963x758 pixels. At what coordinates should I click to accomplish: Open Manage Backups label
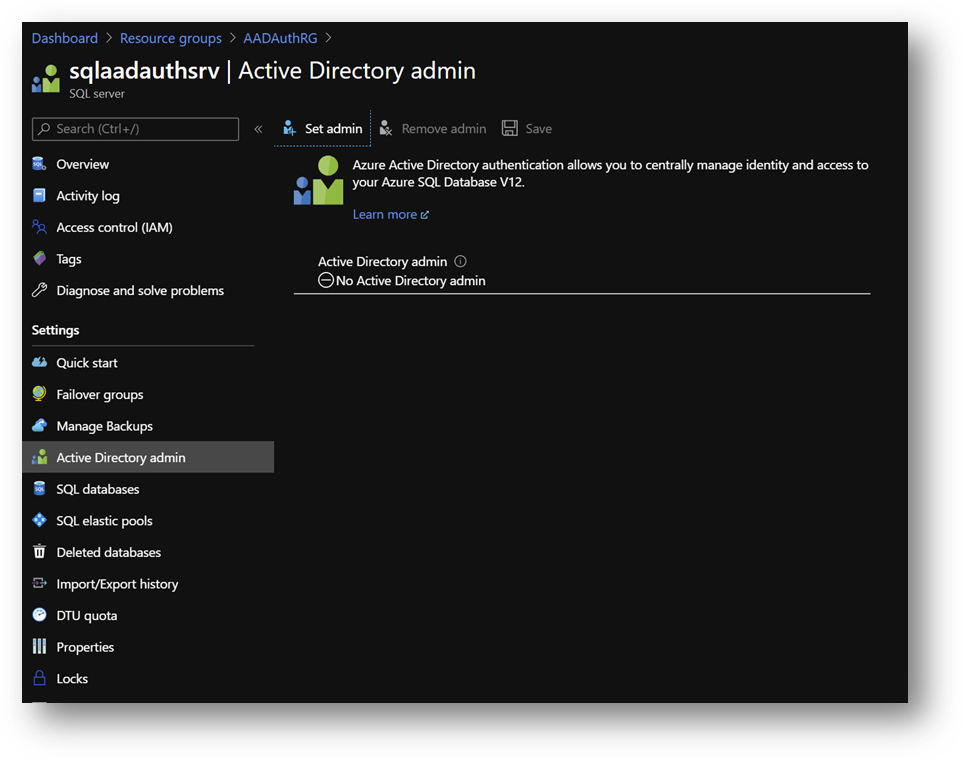coord(104,426)
